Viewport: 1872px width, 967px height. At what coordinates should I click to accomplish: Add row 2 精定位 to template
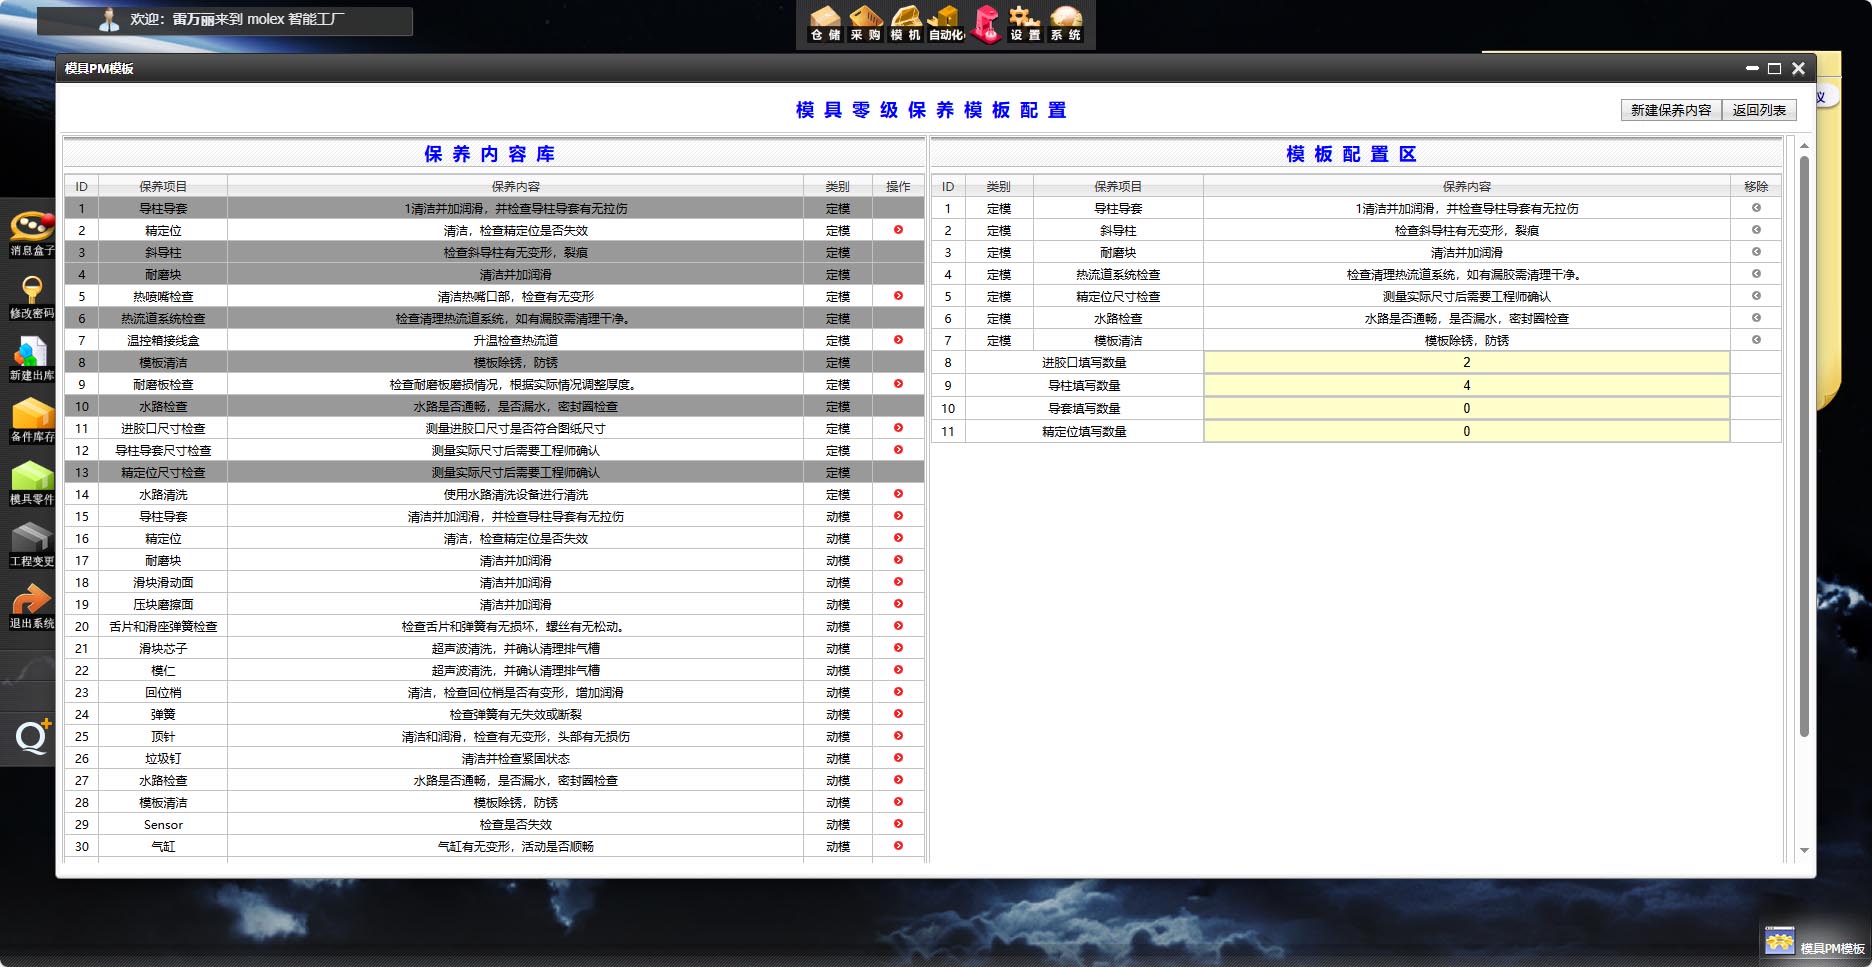click(898, 230)
